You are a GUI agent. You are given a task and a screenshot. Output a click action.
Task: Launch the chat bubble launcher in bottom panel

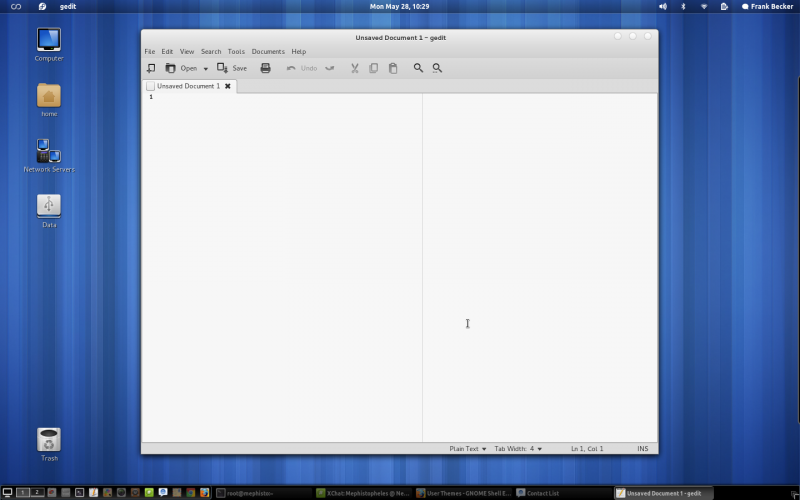(x=163, y=493)
